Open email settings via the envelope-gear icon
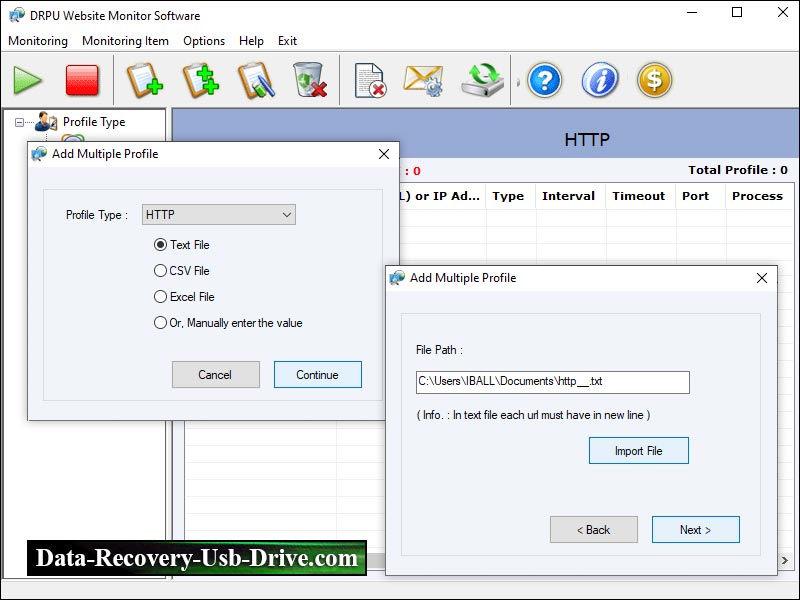This screenshot has height=600, width=800. [420, 80]
